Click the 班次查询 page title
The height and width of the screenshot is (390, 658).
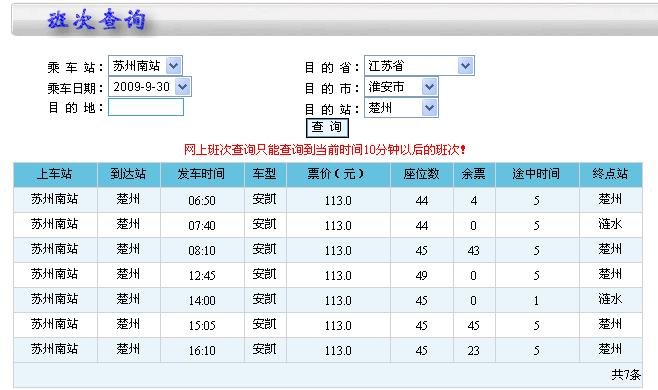coord(97,20)
